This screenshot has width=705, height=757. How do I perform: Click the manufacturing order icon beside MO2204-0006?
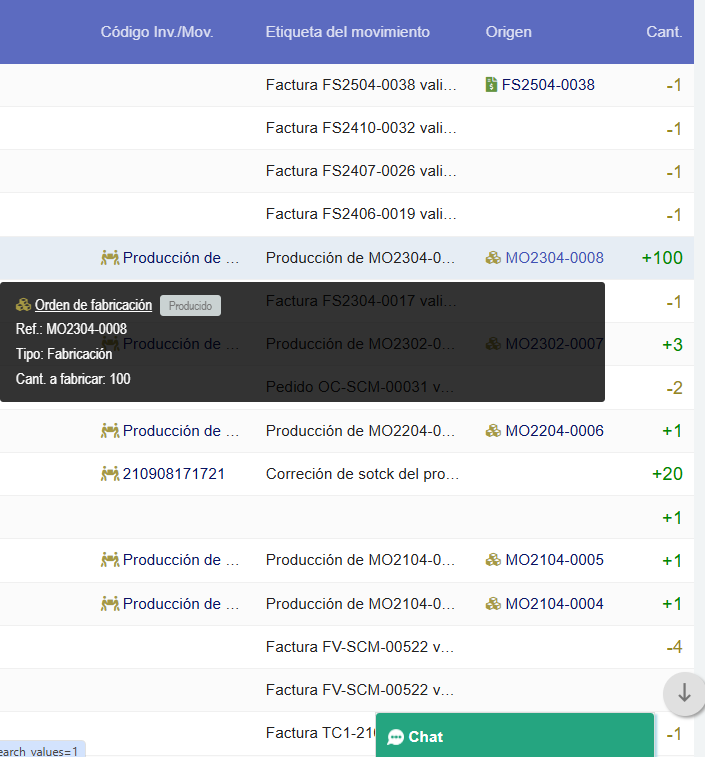493,431
